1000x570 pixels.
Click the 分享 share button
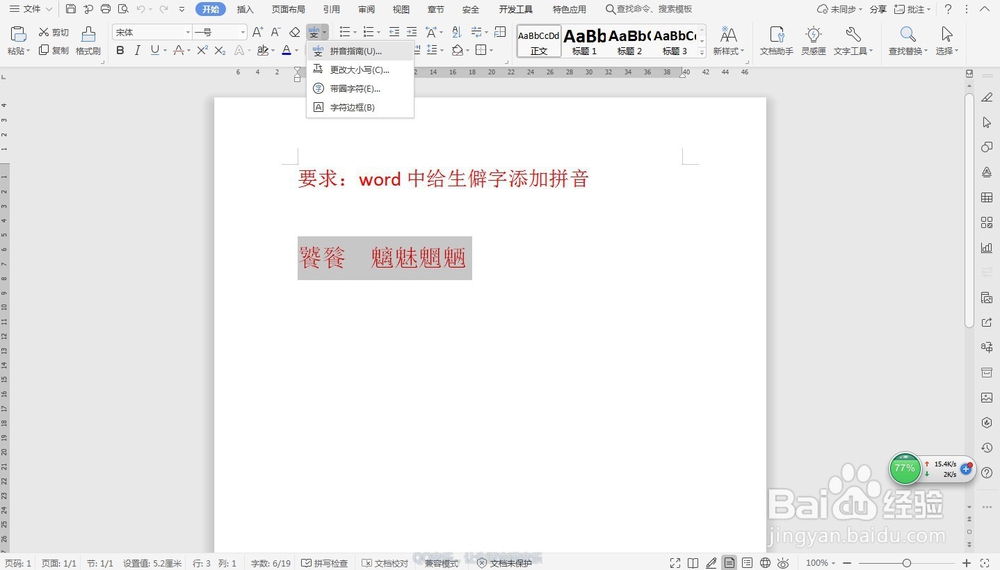tap(878, 9)
